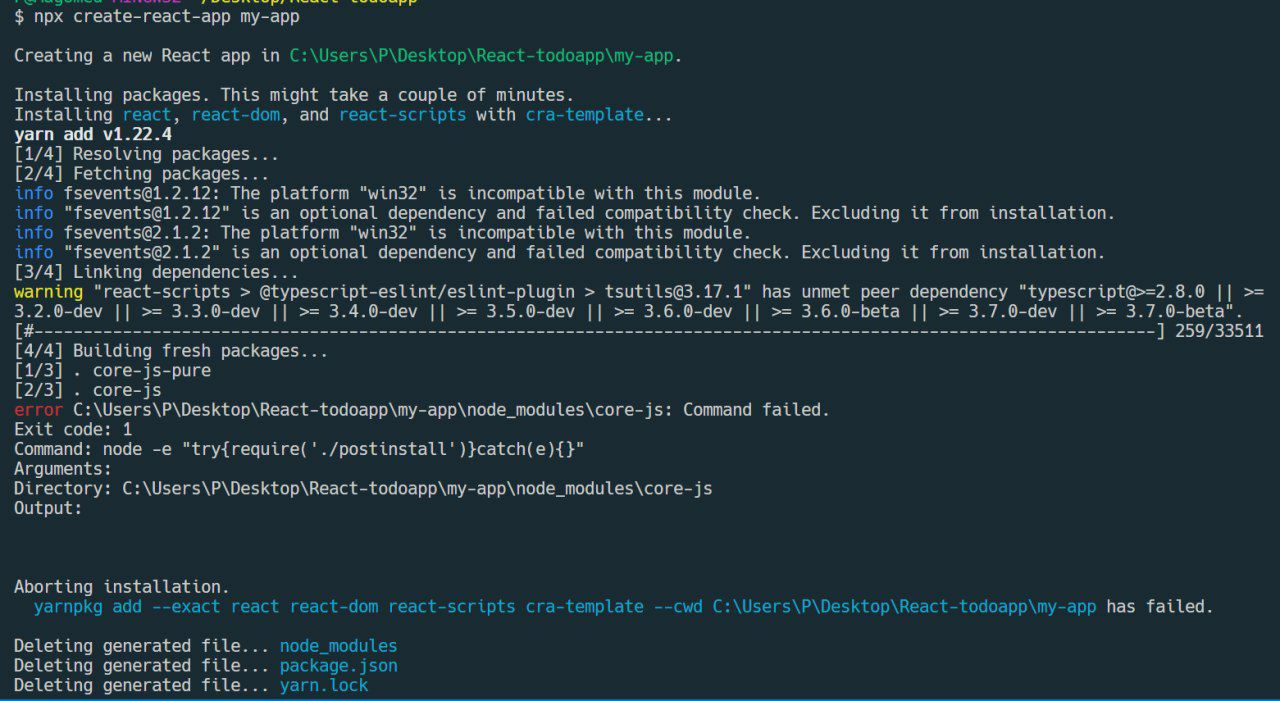Click the Fetching packages step line
The width and height of the screenshot is (1280, 701).
click(x=141, y=174)
